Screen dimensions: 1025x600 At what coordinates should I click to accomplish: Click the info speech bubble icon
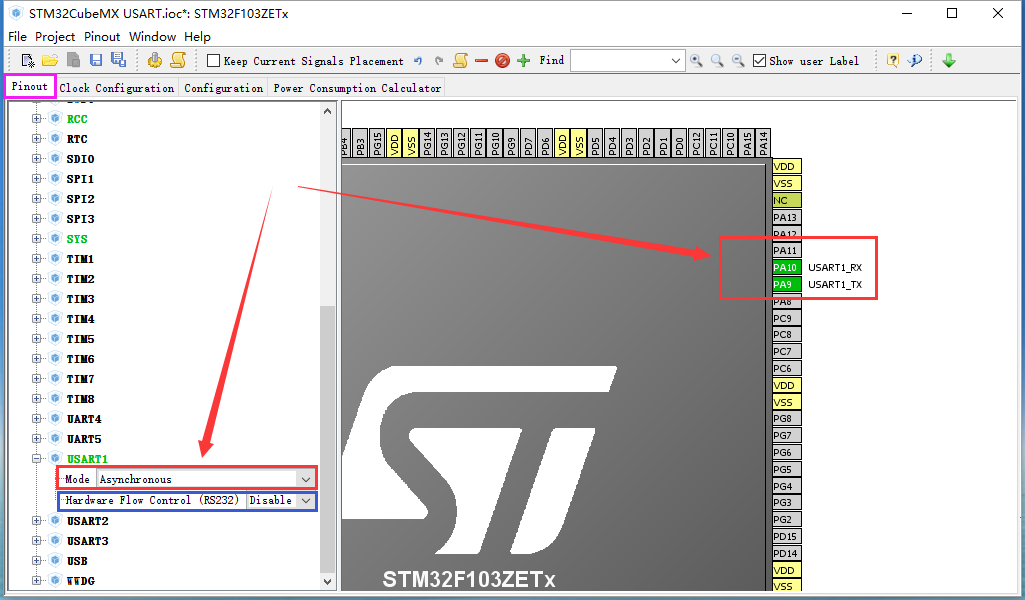[915, 61]
